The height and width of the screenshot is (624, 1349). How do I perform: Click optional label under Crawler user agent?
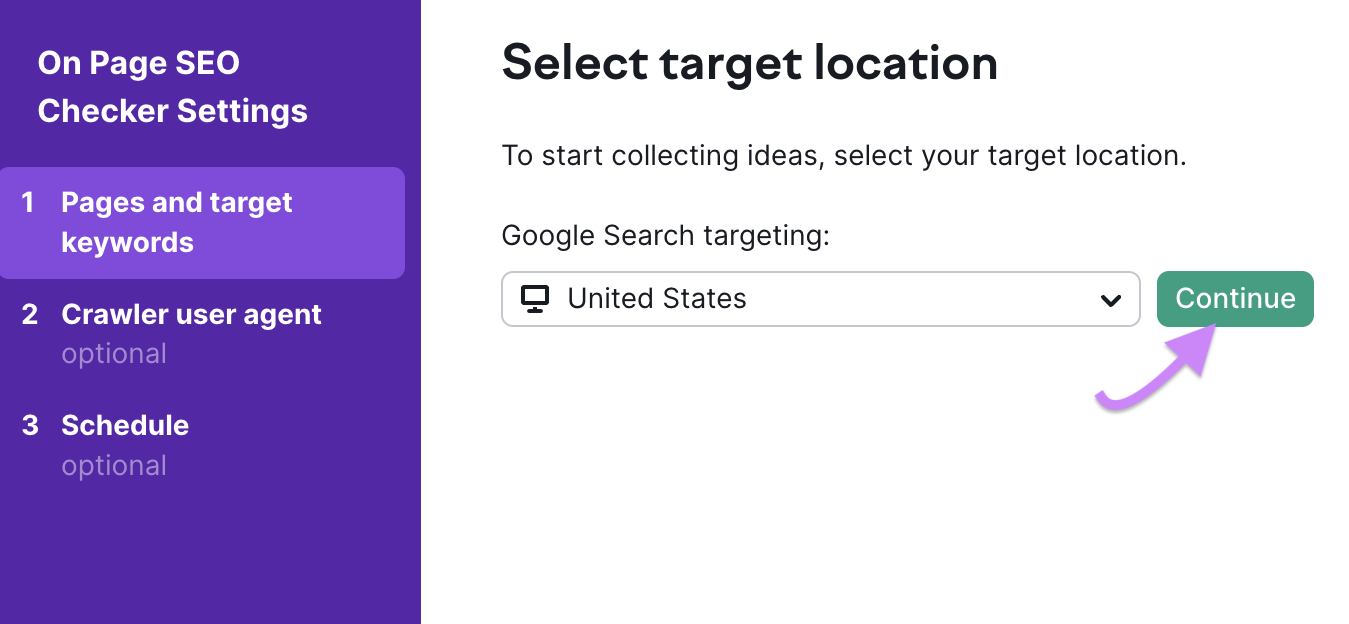click(x=114, y=353)
